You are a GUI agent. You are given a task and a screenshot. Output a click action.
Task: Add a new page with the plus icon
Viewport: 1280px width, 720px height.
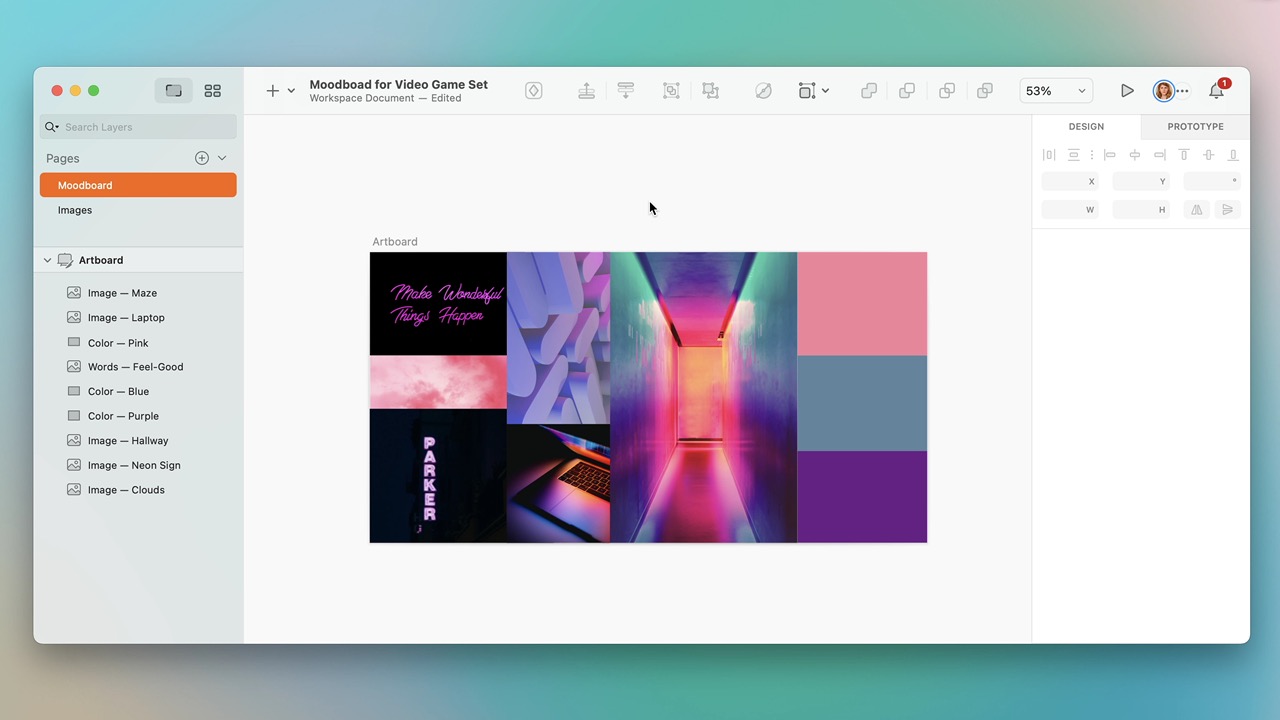202,158
